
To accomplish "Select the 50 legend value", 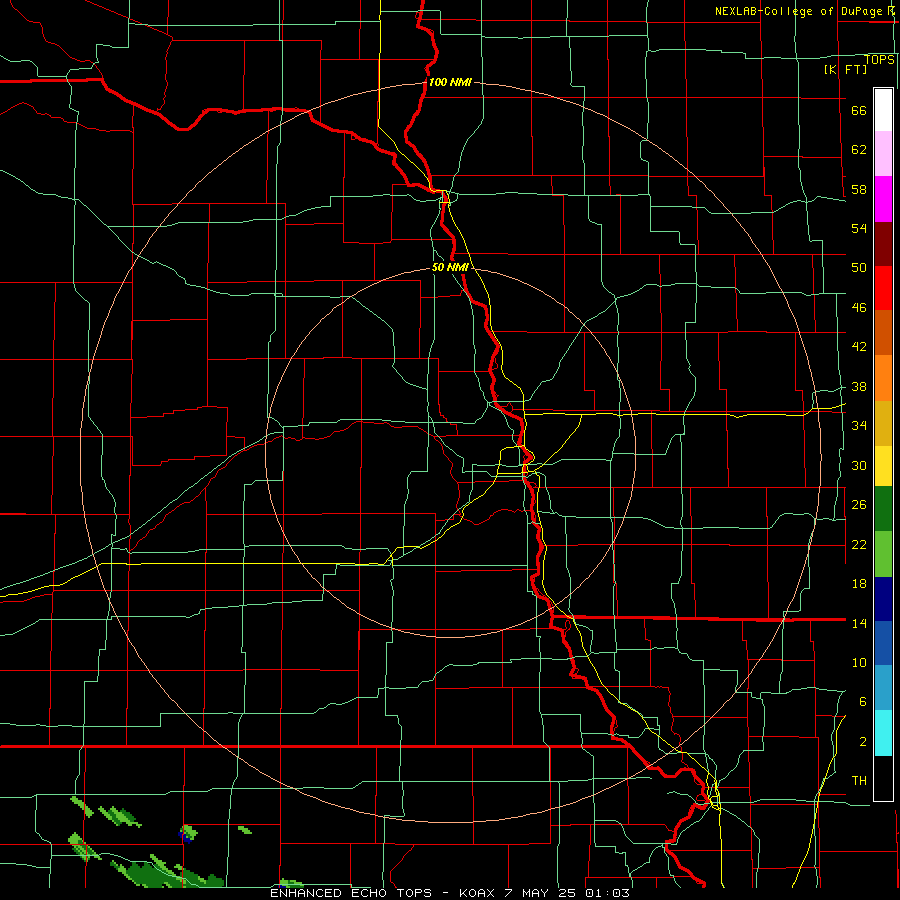I will [x=859, y=268].
